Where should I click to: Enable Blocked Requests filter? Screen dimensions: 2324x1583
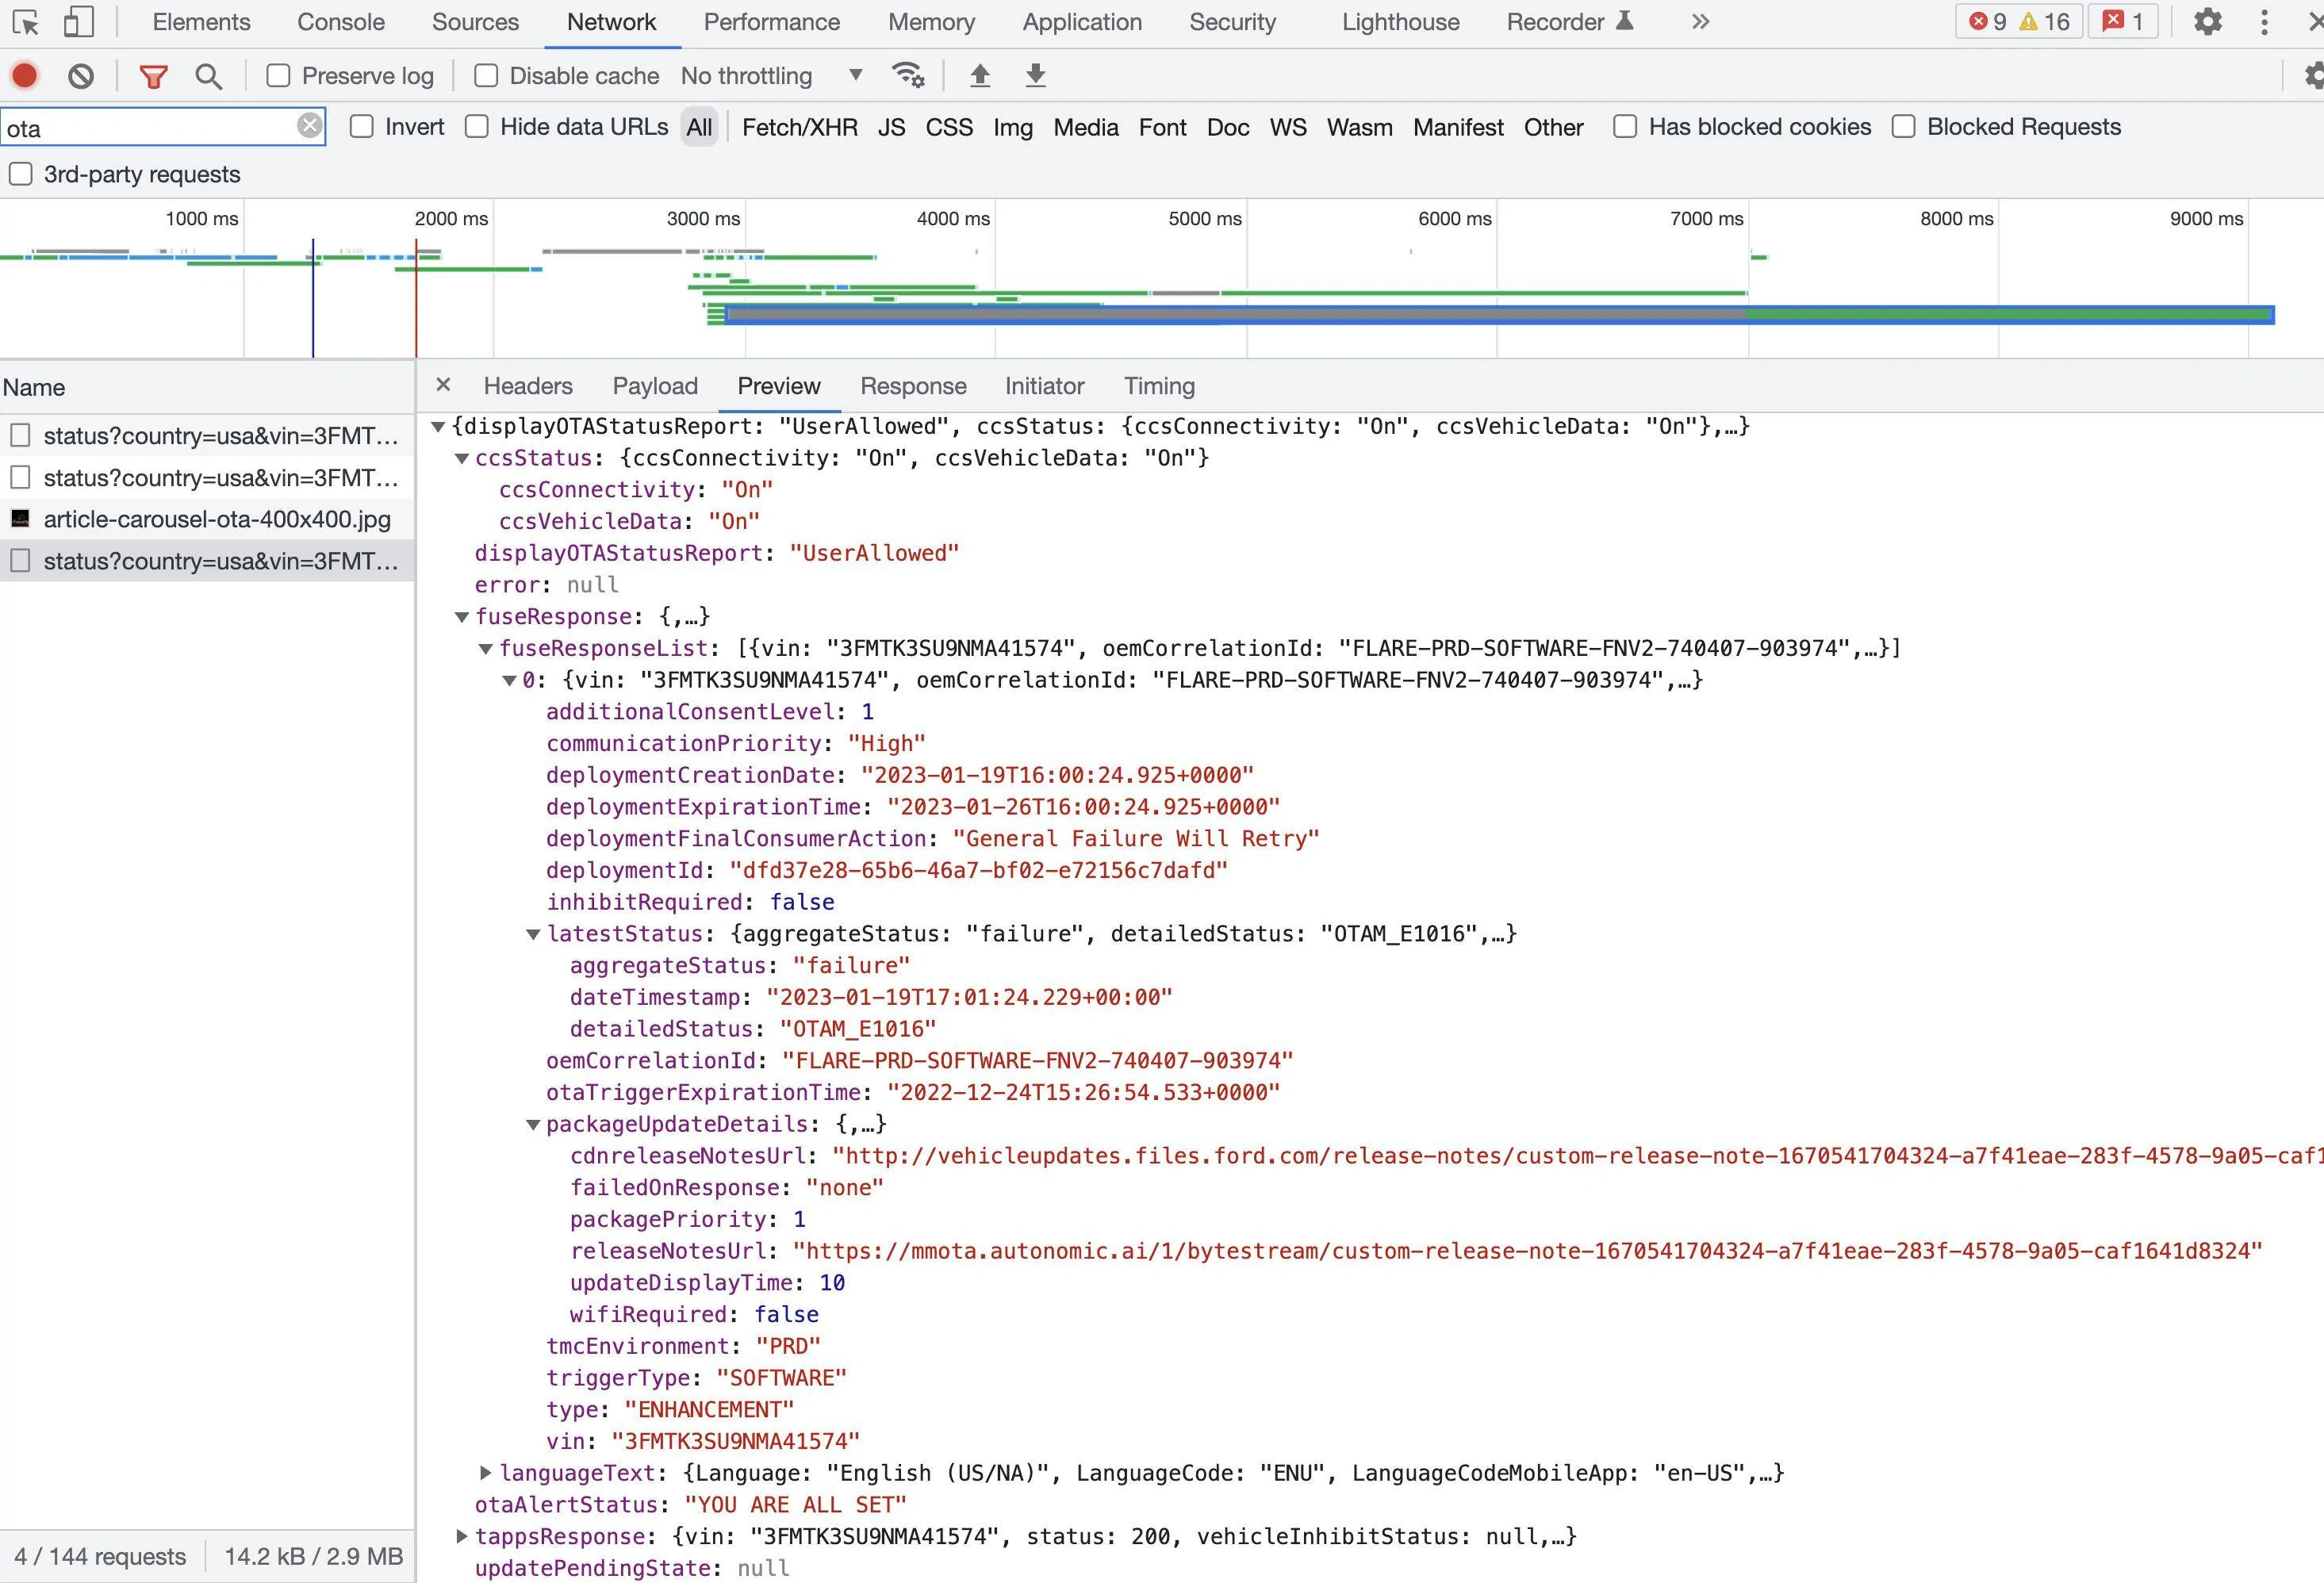1904,127
